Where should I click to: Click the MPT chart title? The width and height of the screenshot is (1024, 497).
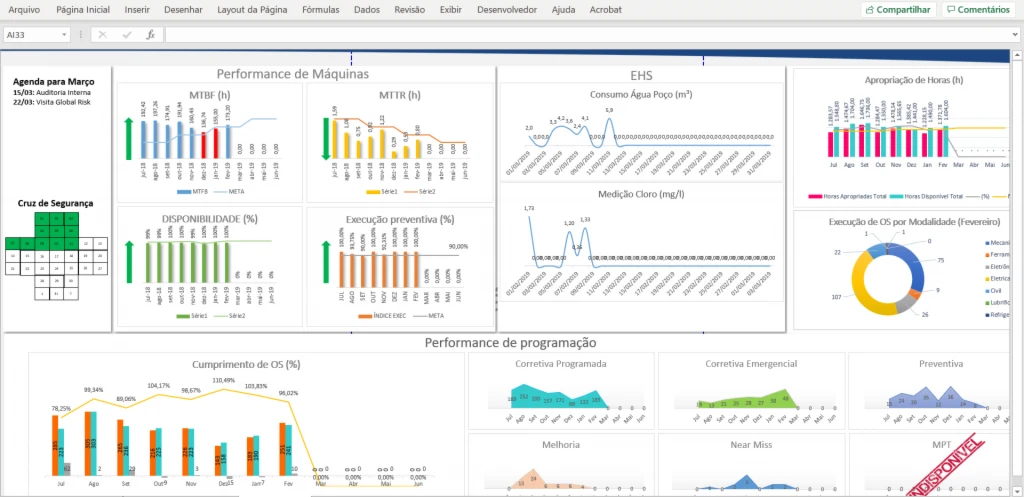(941, 445)
